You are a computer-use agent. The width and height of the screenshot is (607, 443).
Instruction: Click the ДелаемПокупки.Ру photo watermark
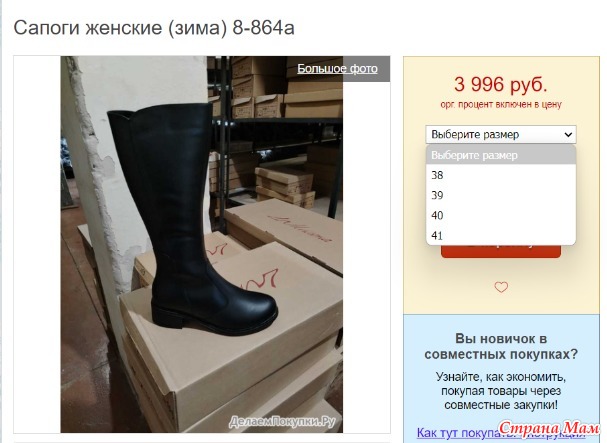pos(282,421)
